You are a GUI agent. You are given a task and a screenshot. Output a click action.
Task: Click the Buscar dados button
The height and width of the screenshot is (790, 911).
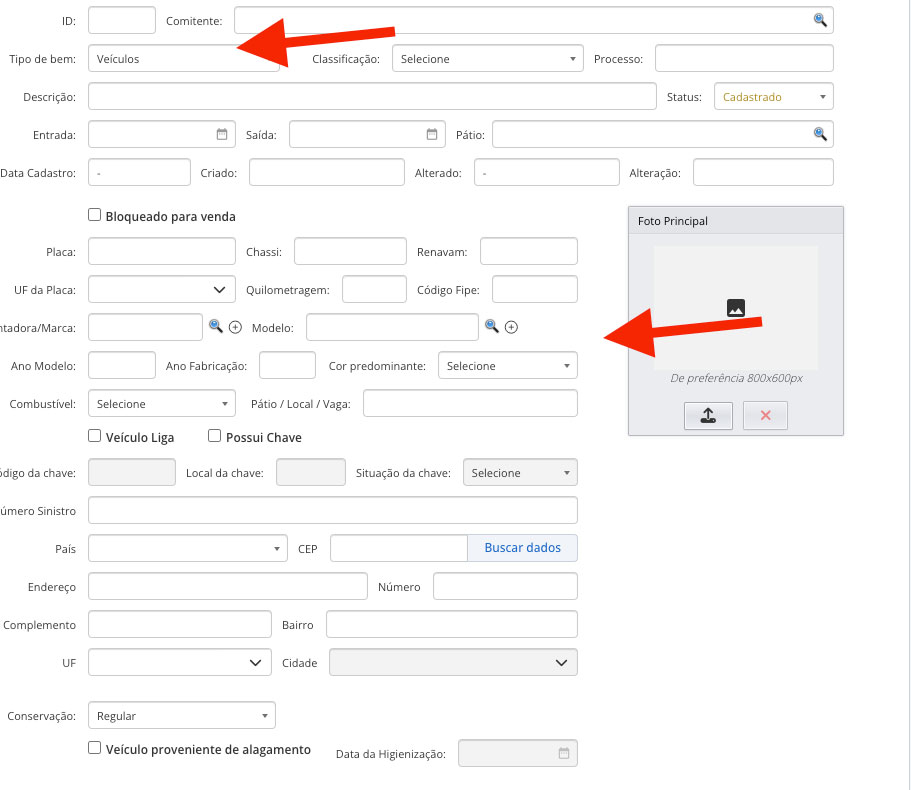522,548
